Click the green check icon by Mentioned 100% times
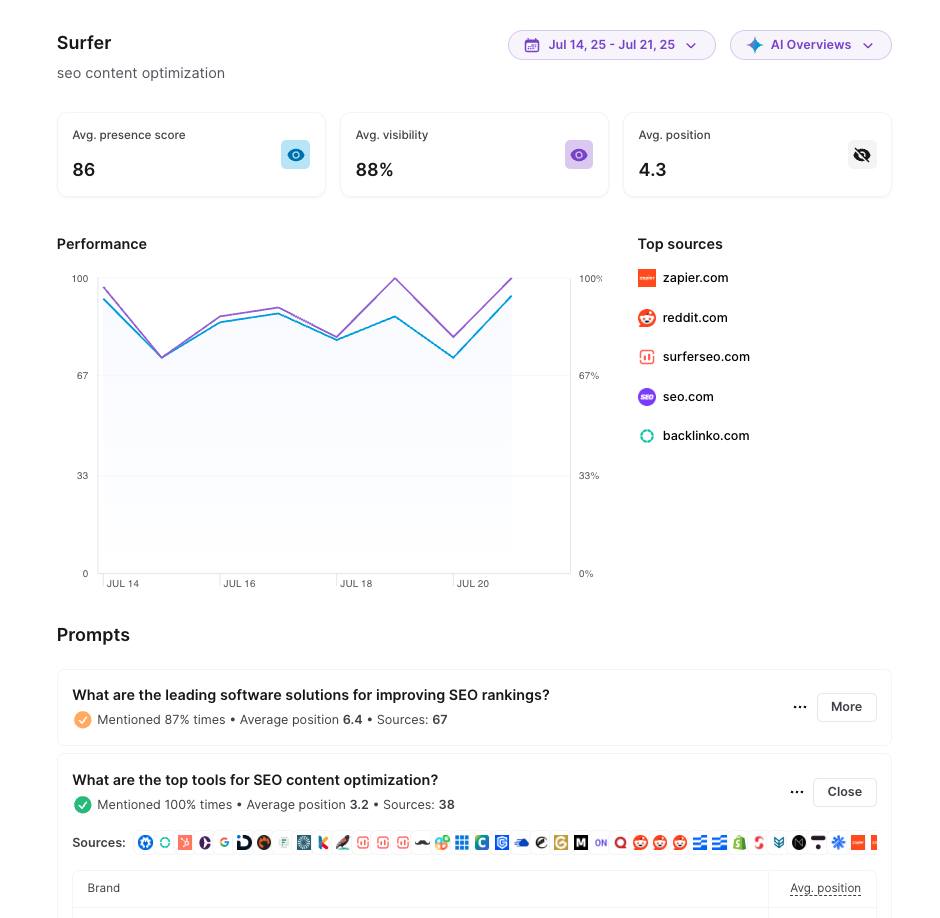Viewport: 940px width, 918px height. point(82,805)
